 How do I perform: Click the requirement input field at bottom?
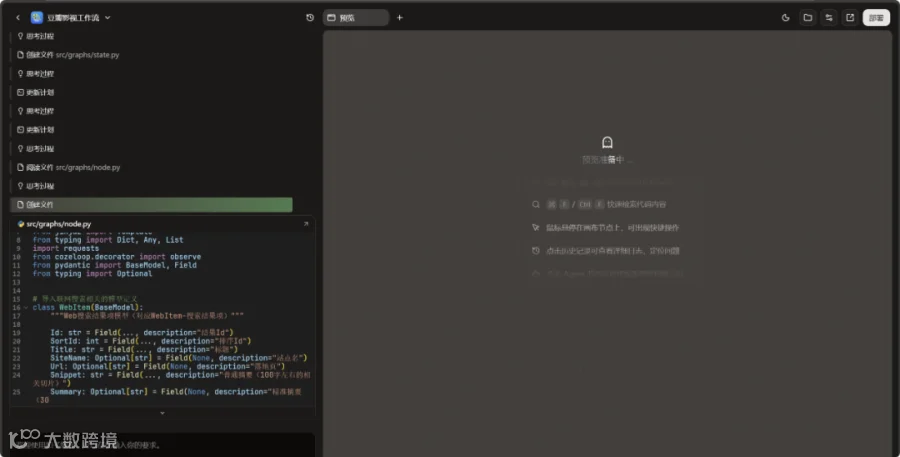(x=162, y=445)
